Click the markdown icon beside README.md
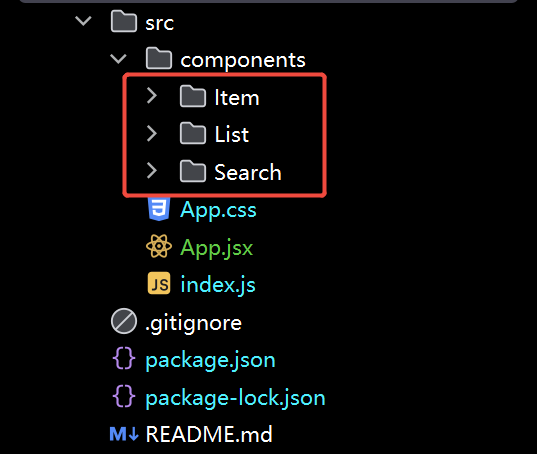Screen dimensions: 537x454 [124, 434]
